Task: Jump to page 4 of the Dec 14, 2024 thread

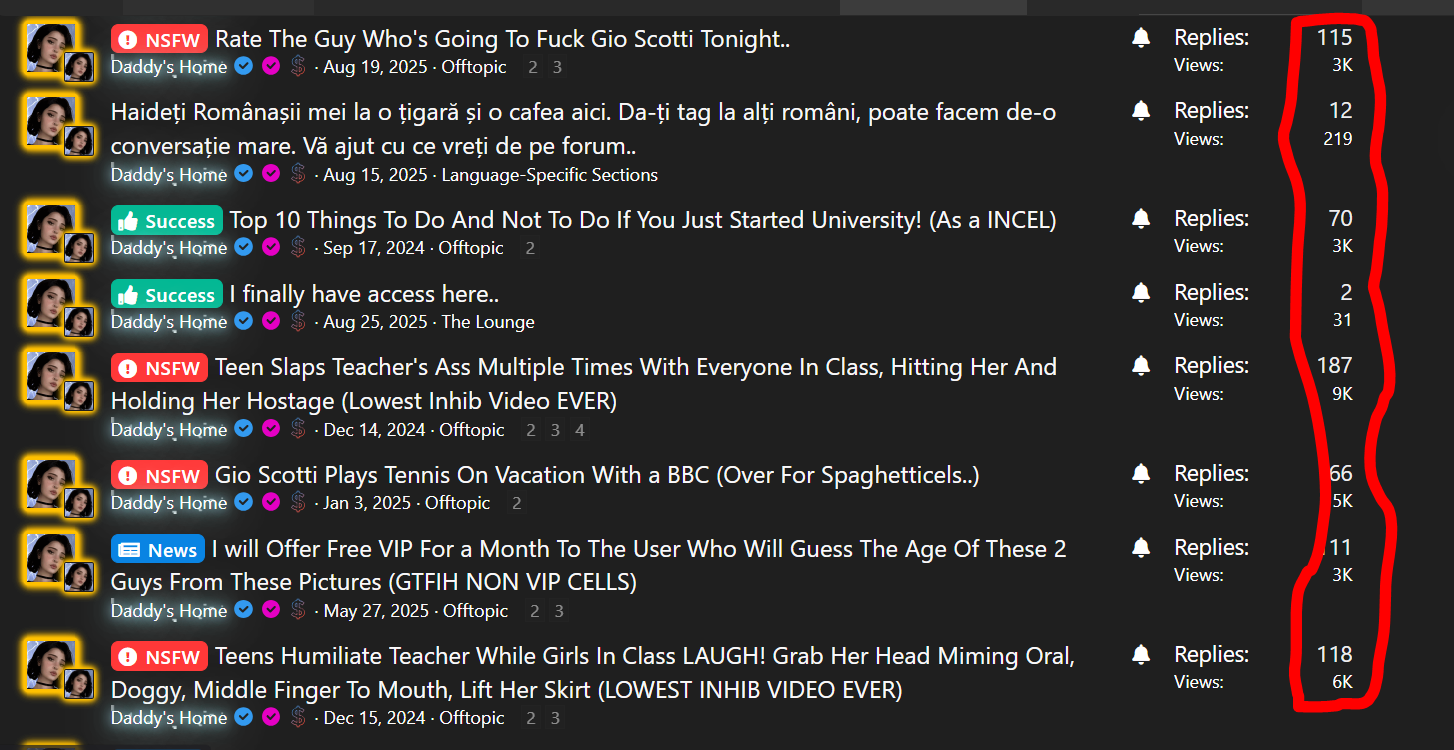Action: (580, 430)
